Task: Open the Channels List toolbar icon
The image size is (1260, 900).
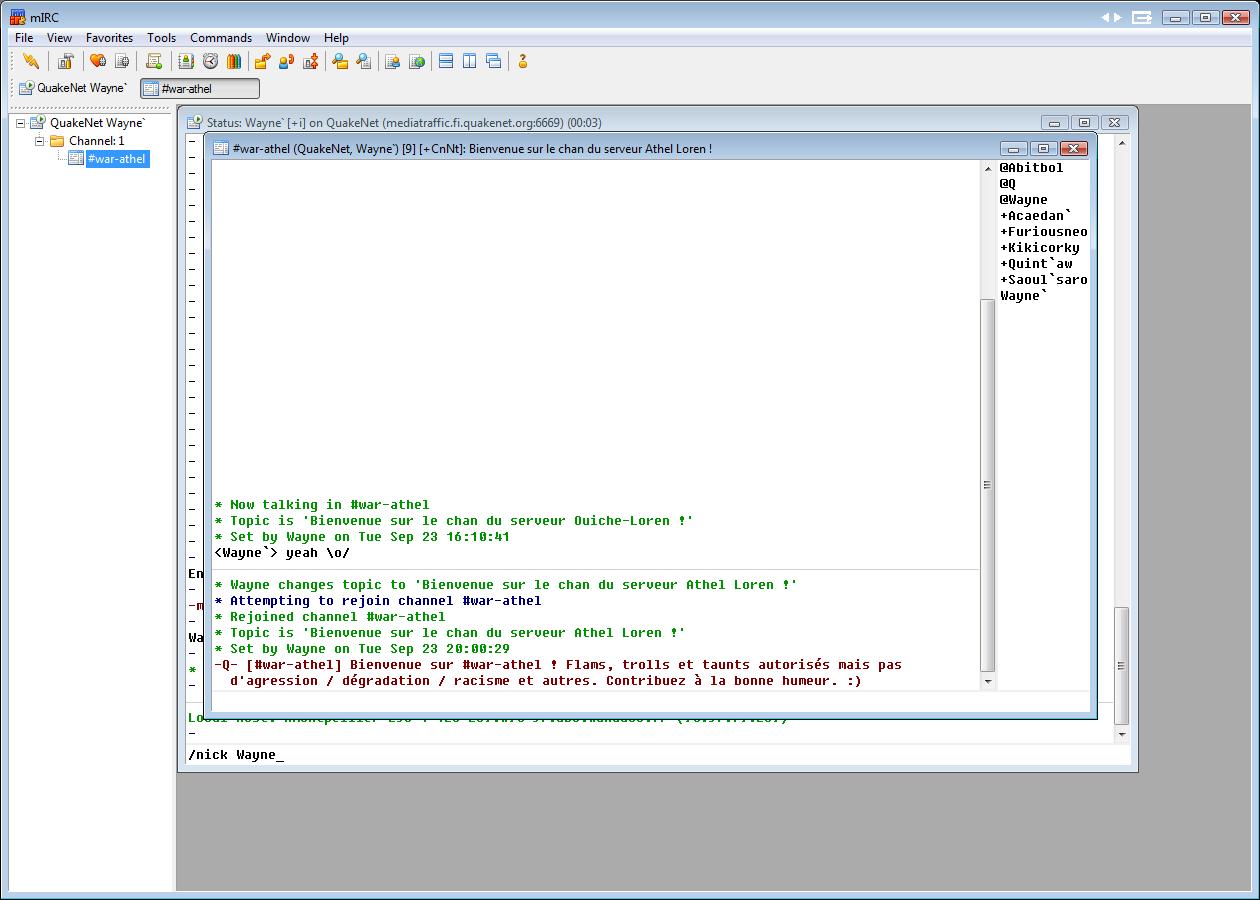Action: pos(122,61)
